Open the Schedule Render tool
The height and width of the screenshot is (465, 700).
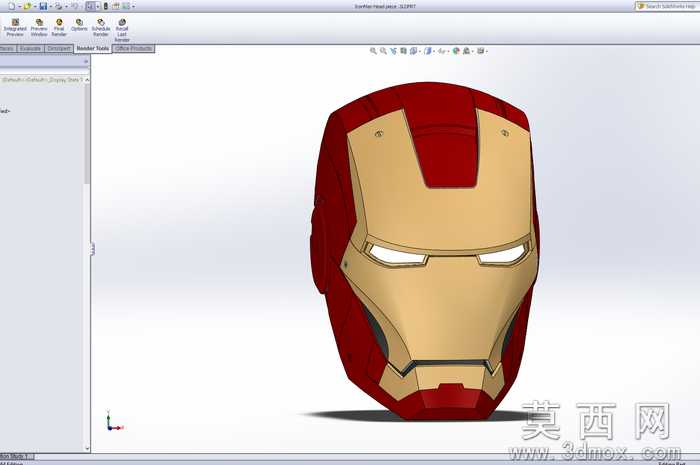101,28
